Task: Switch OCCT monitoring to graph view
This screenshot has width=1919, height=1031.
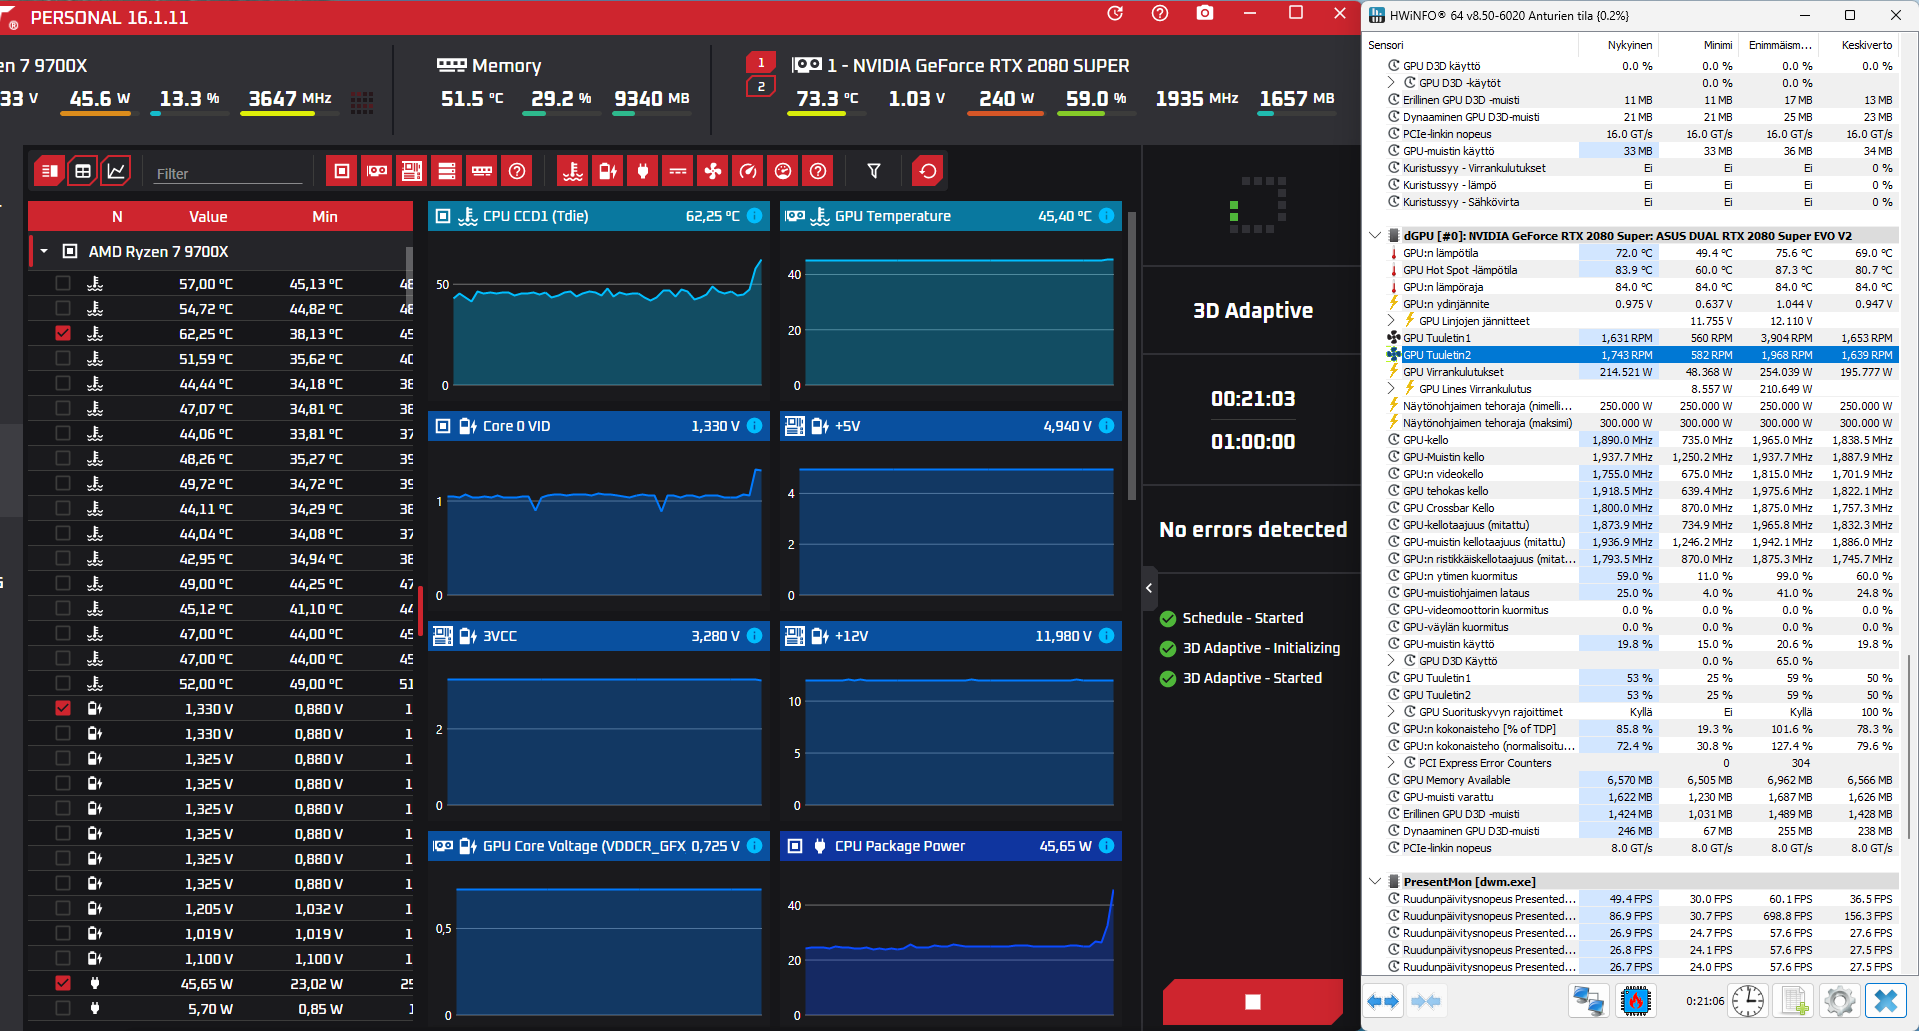Action: [117, 171]
